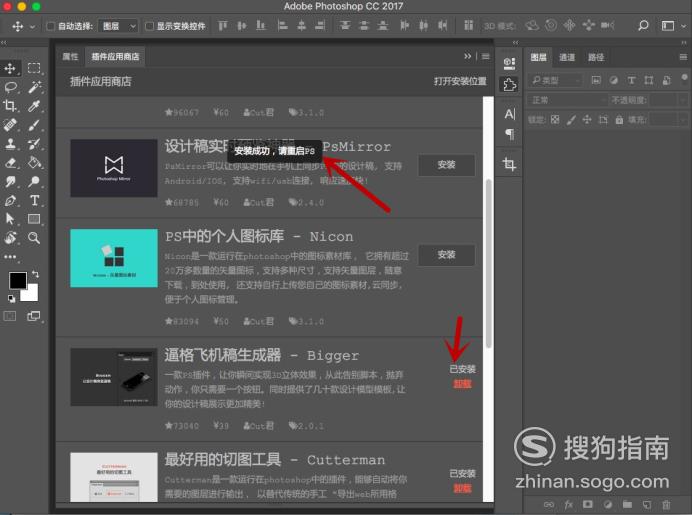Swap foreground and background colors
Screen dimensions: 692x515
tap(36, 274)
